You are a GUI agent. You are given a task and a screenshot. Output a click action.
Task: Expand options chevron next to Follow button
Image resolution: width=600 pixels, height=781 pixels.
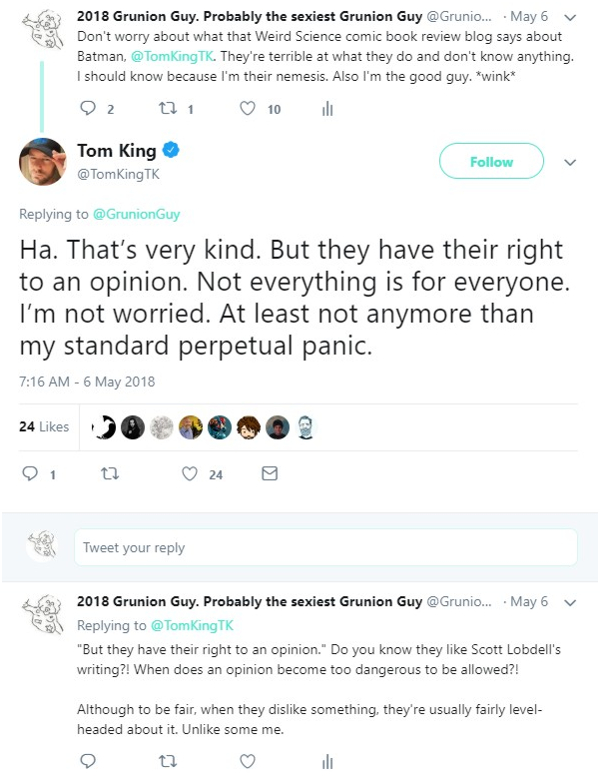[570, 162]
